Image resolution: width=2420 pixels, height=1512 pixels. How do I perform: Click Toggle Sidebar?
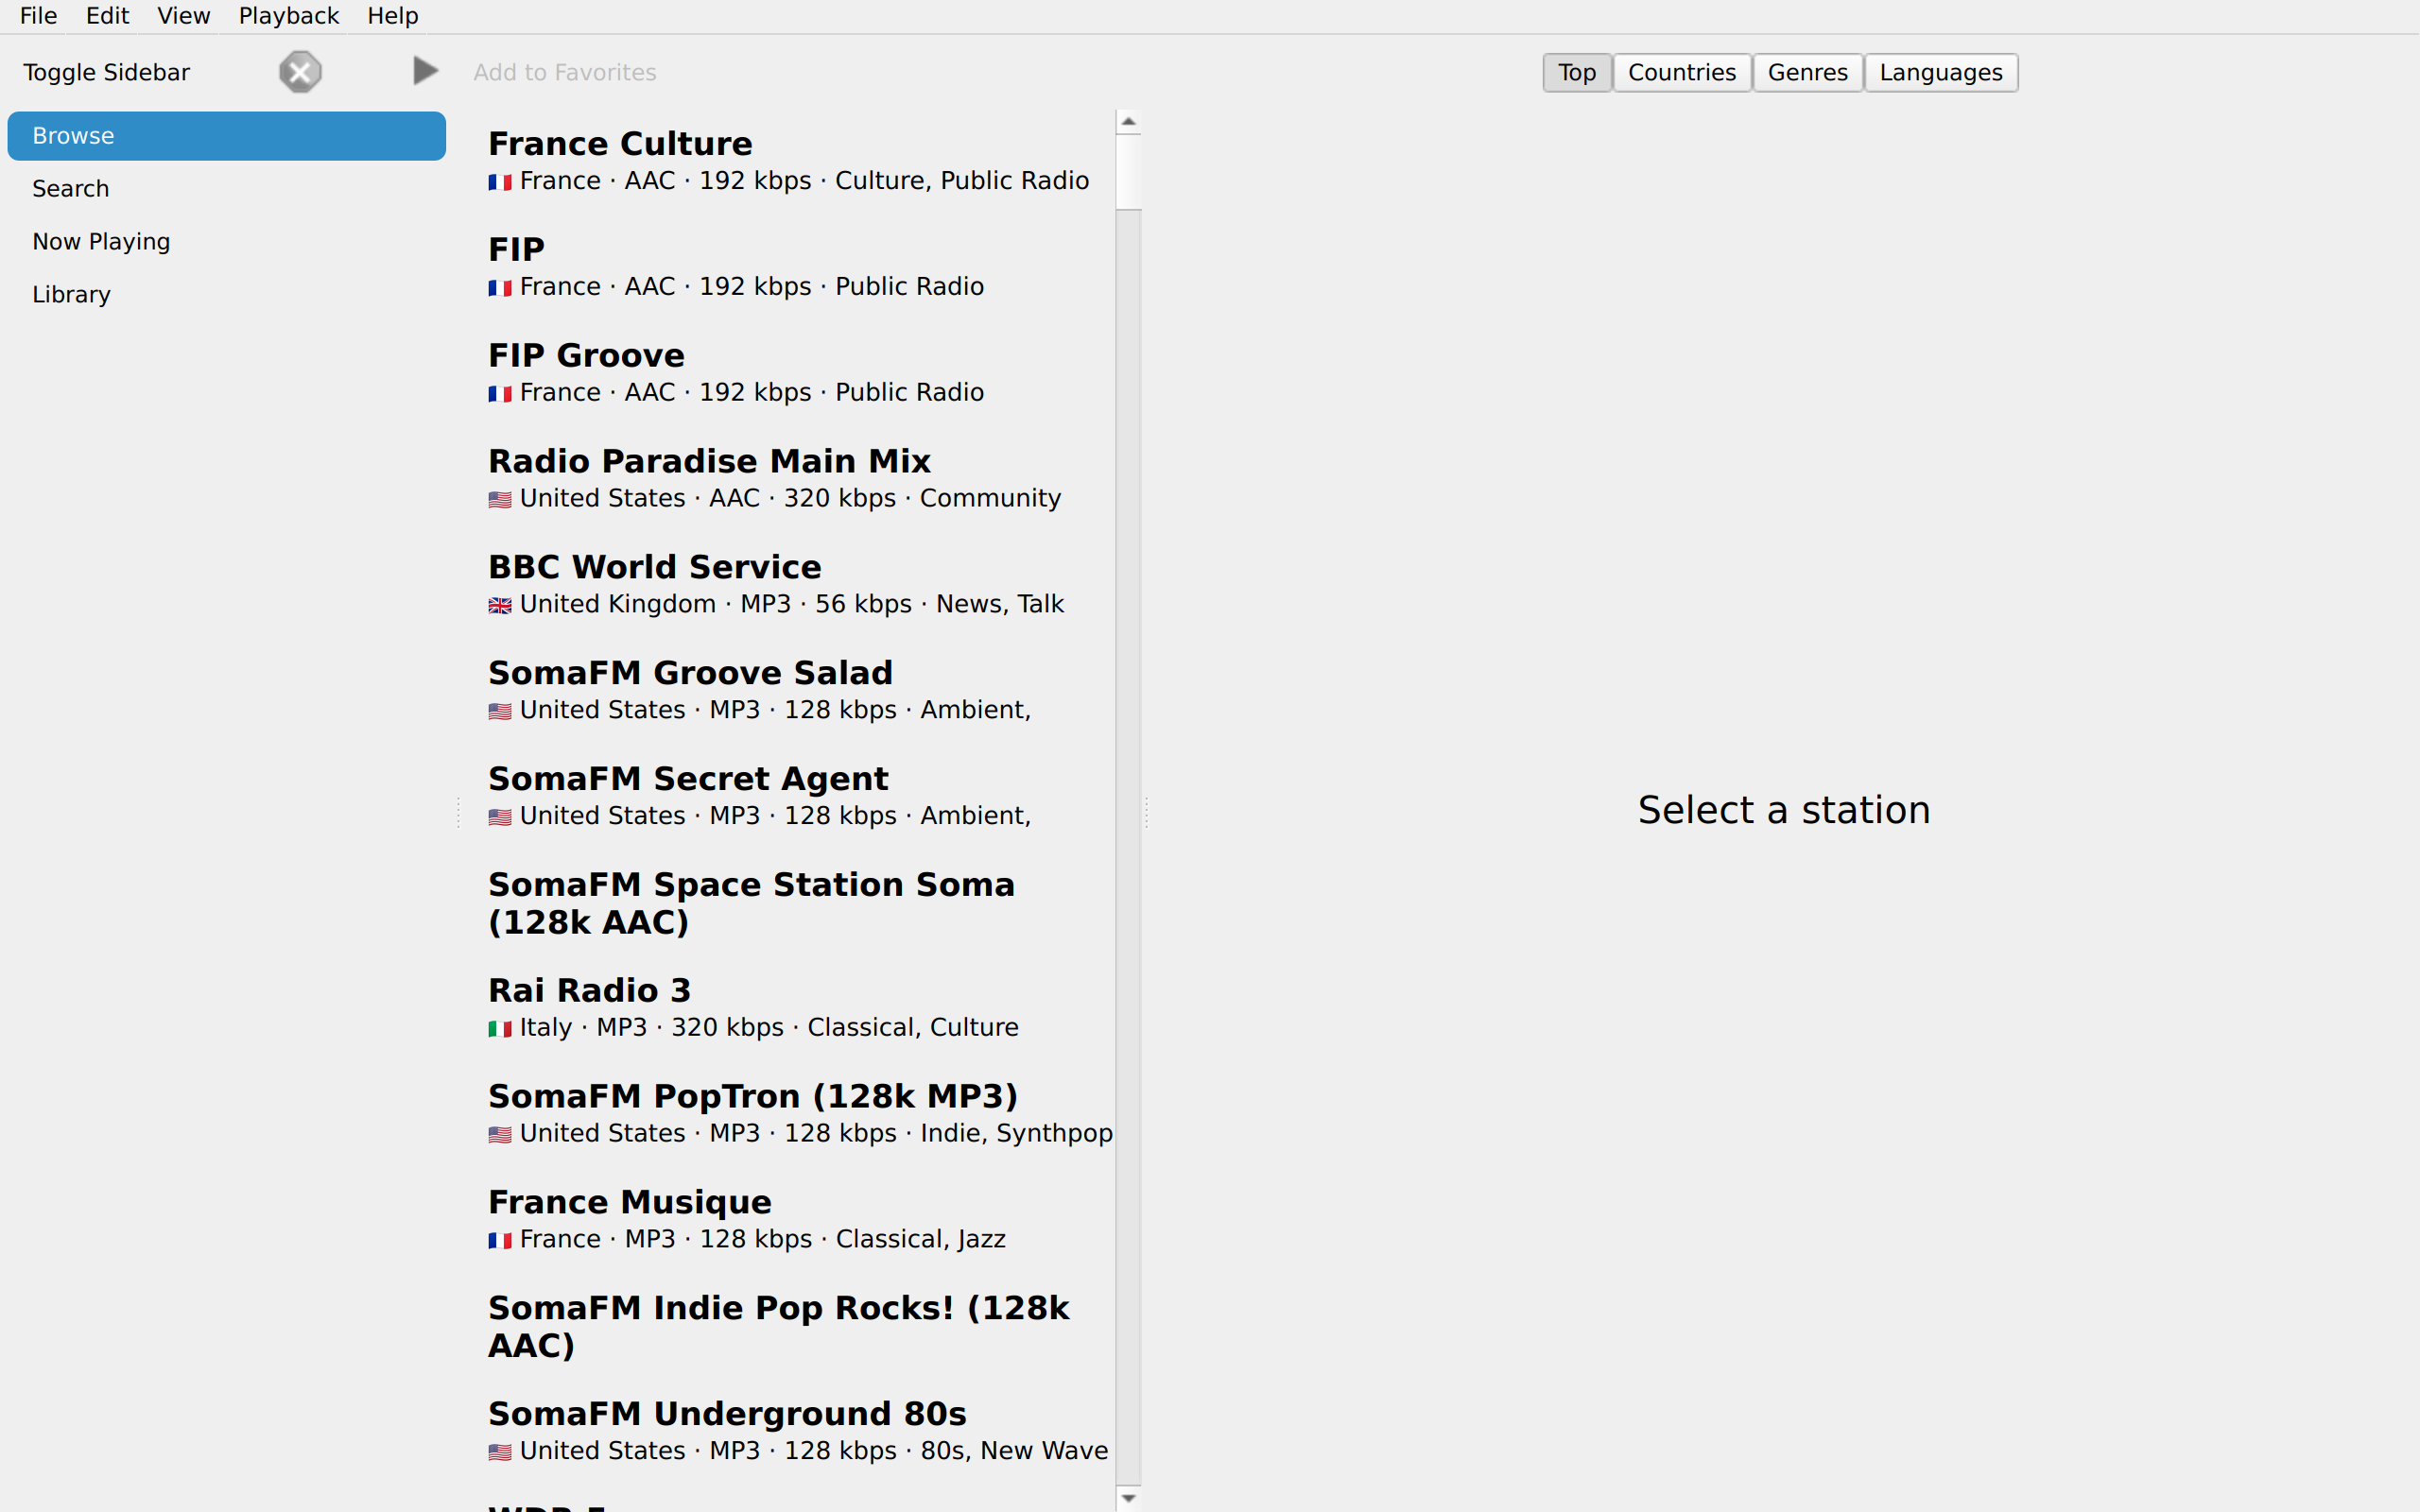click(x=107, y=72)
